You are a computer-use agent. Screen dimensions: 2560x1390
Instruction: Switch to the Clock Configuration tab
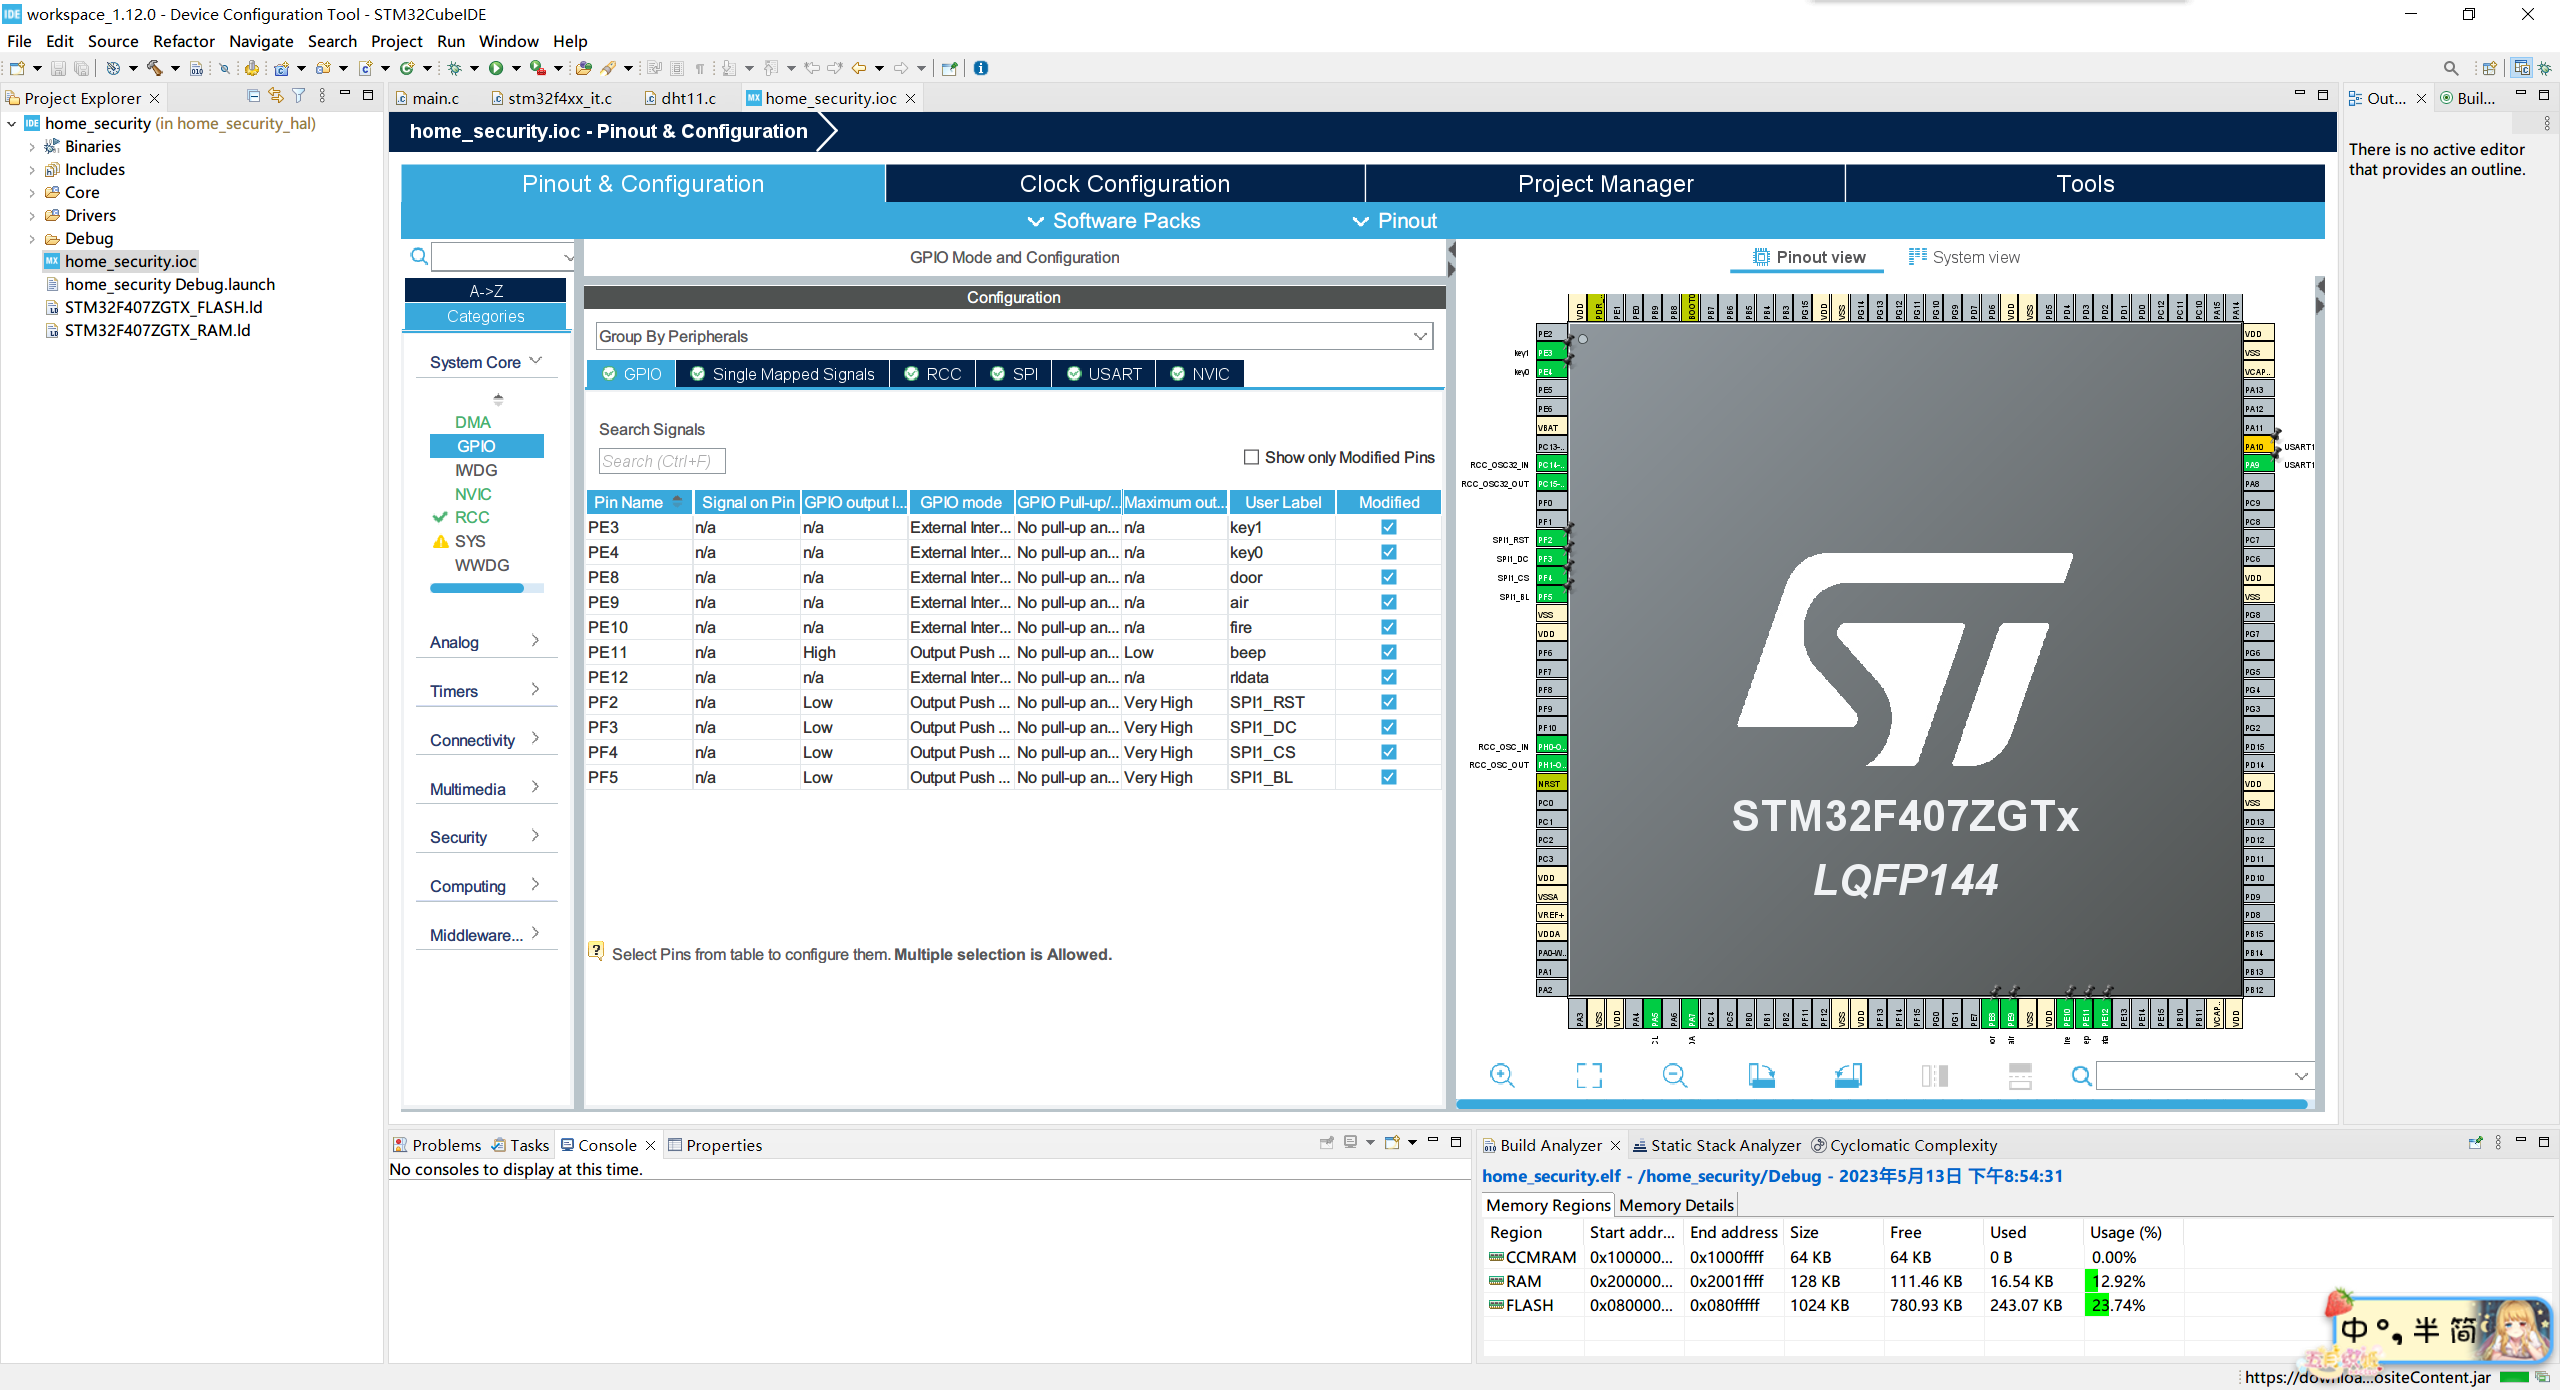[1125, 184]
